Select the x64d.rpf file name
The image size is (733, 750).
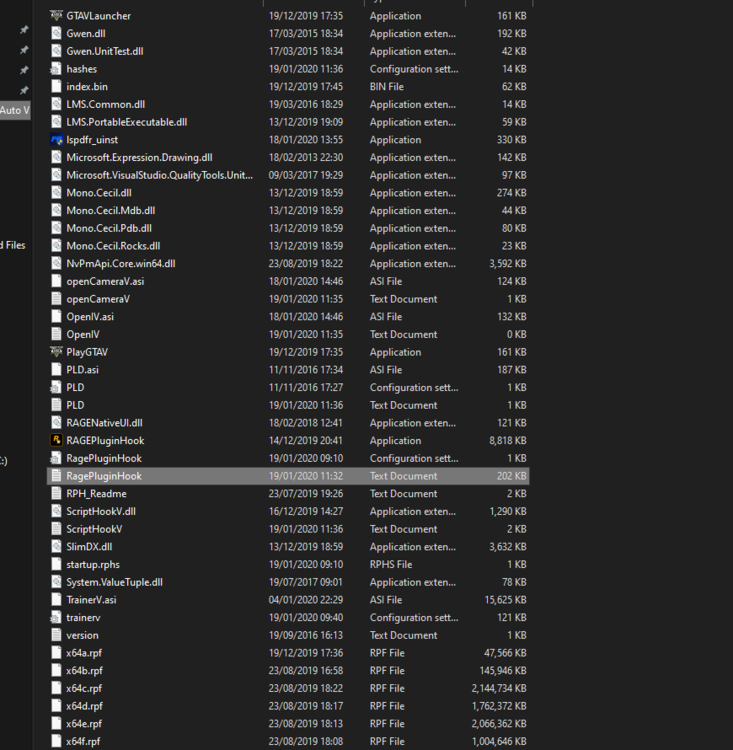pyautogui.click(x=84, y=706)
